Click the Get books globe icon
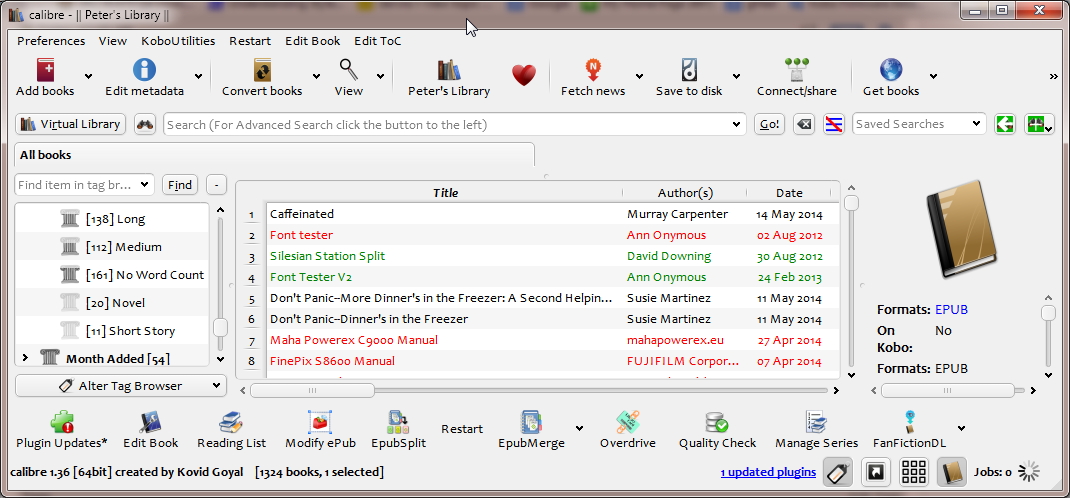 tap(891, 70)
